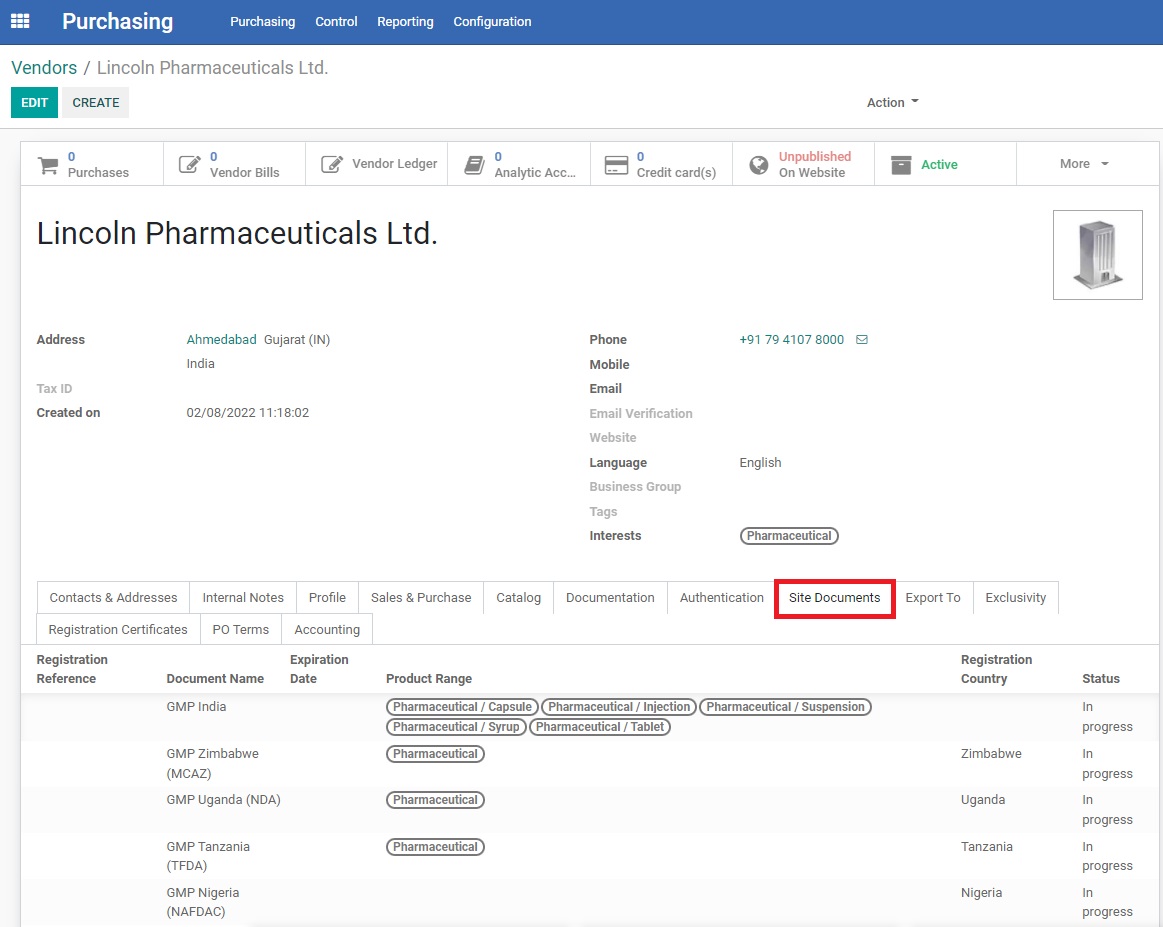Screen dimensions: 1163x927
Task: Open the Export To tab
Action: (x=933, y=598)
